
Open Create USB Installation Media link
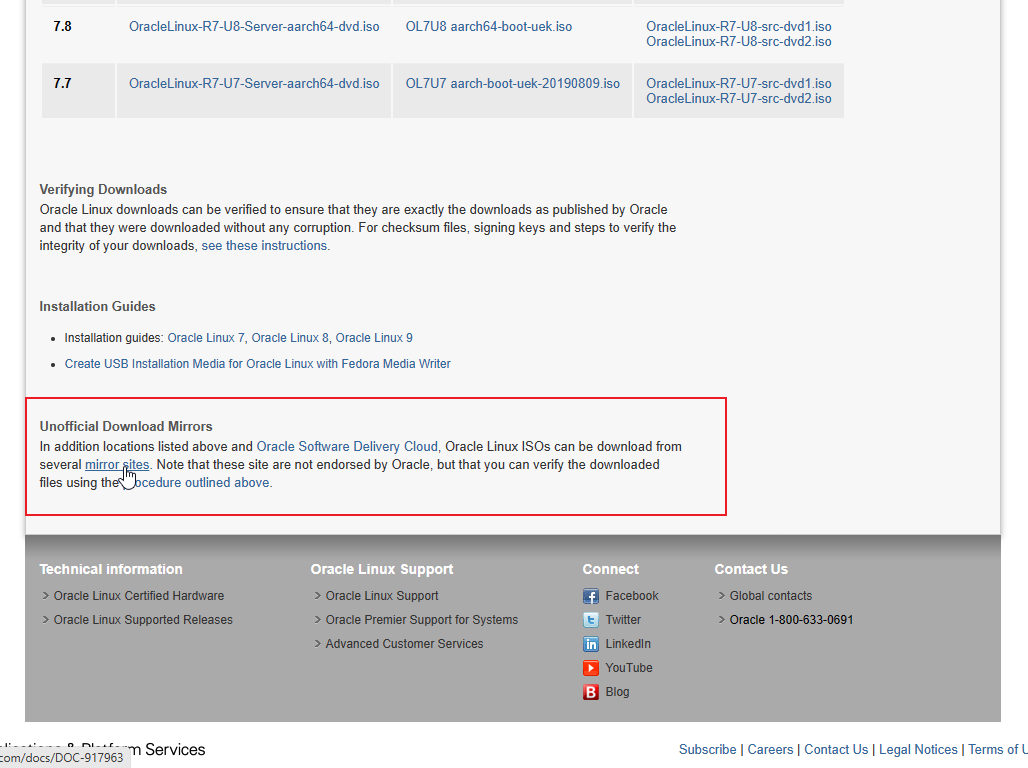click(257, 364)
